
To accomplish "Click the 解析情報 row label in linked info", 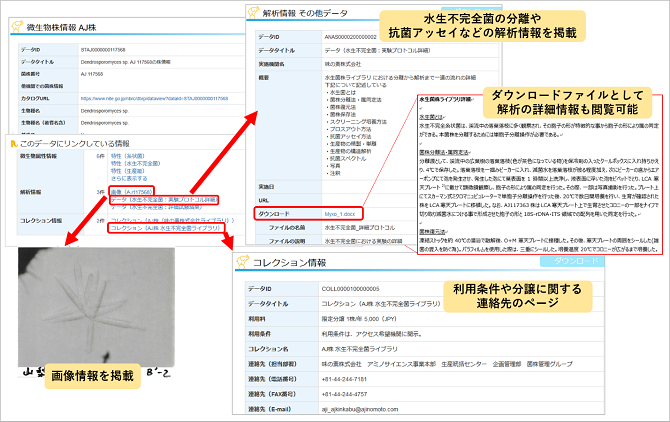I will click(30, 192).
